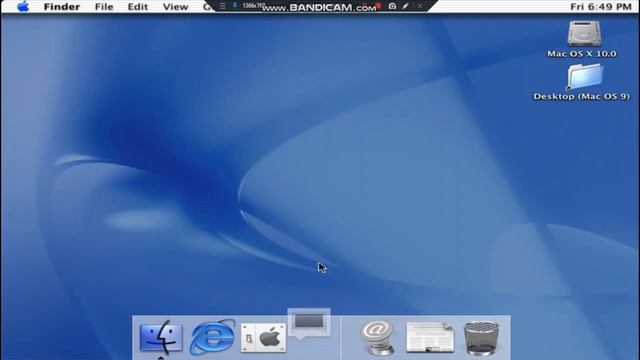Open the Mac.com @ spring icon in Dock
This screenshot has width=640, height=360.
[x=377, y=337]
